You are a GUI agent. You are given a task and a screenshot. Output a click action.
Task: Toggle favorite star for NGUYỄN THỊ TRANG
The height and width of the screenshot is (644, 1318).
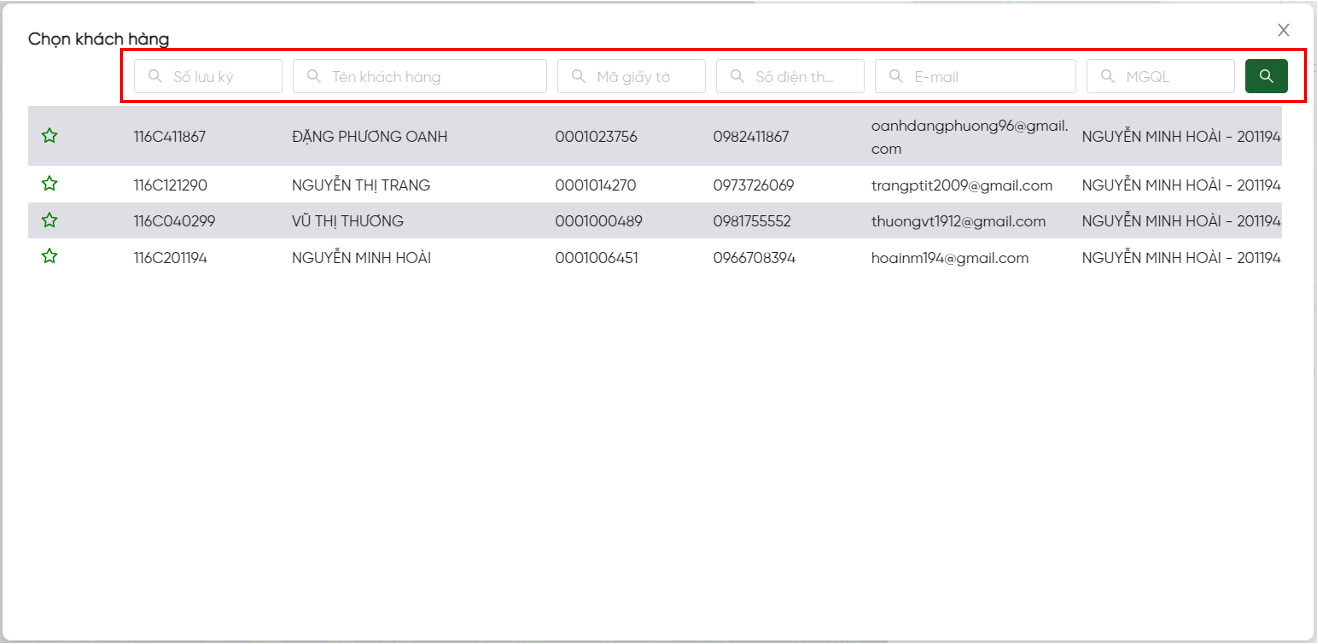pos(49,184)
